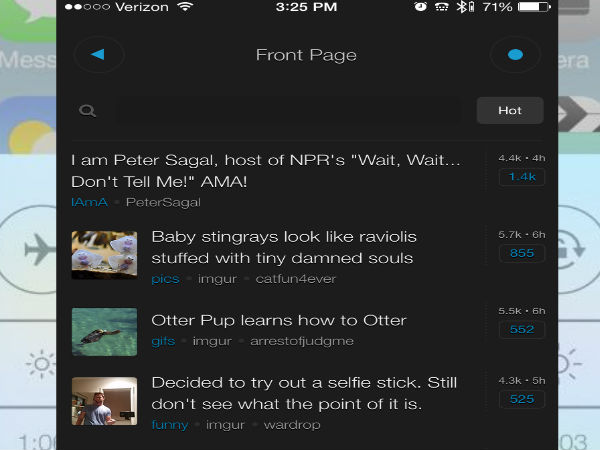The width and height of the screenshot is (600, 450).
Task: View the 525 comments on selfie post
Action: pyautogui.click(x=521, y=399)
